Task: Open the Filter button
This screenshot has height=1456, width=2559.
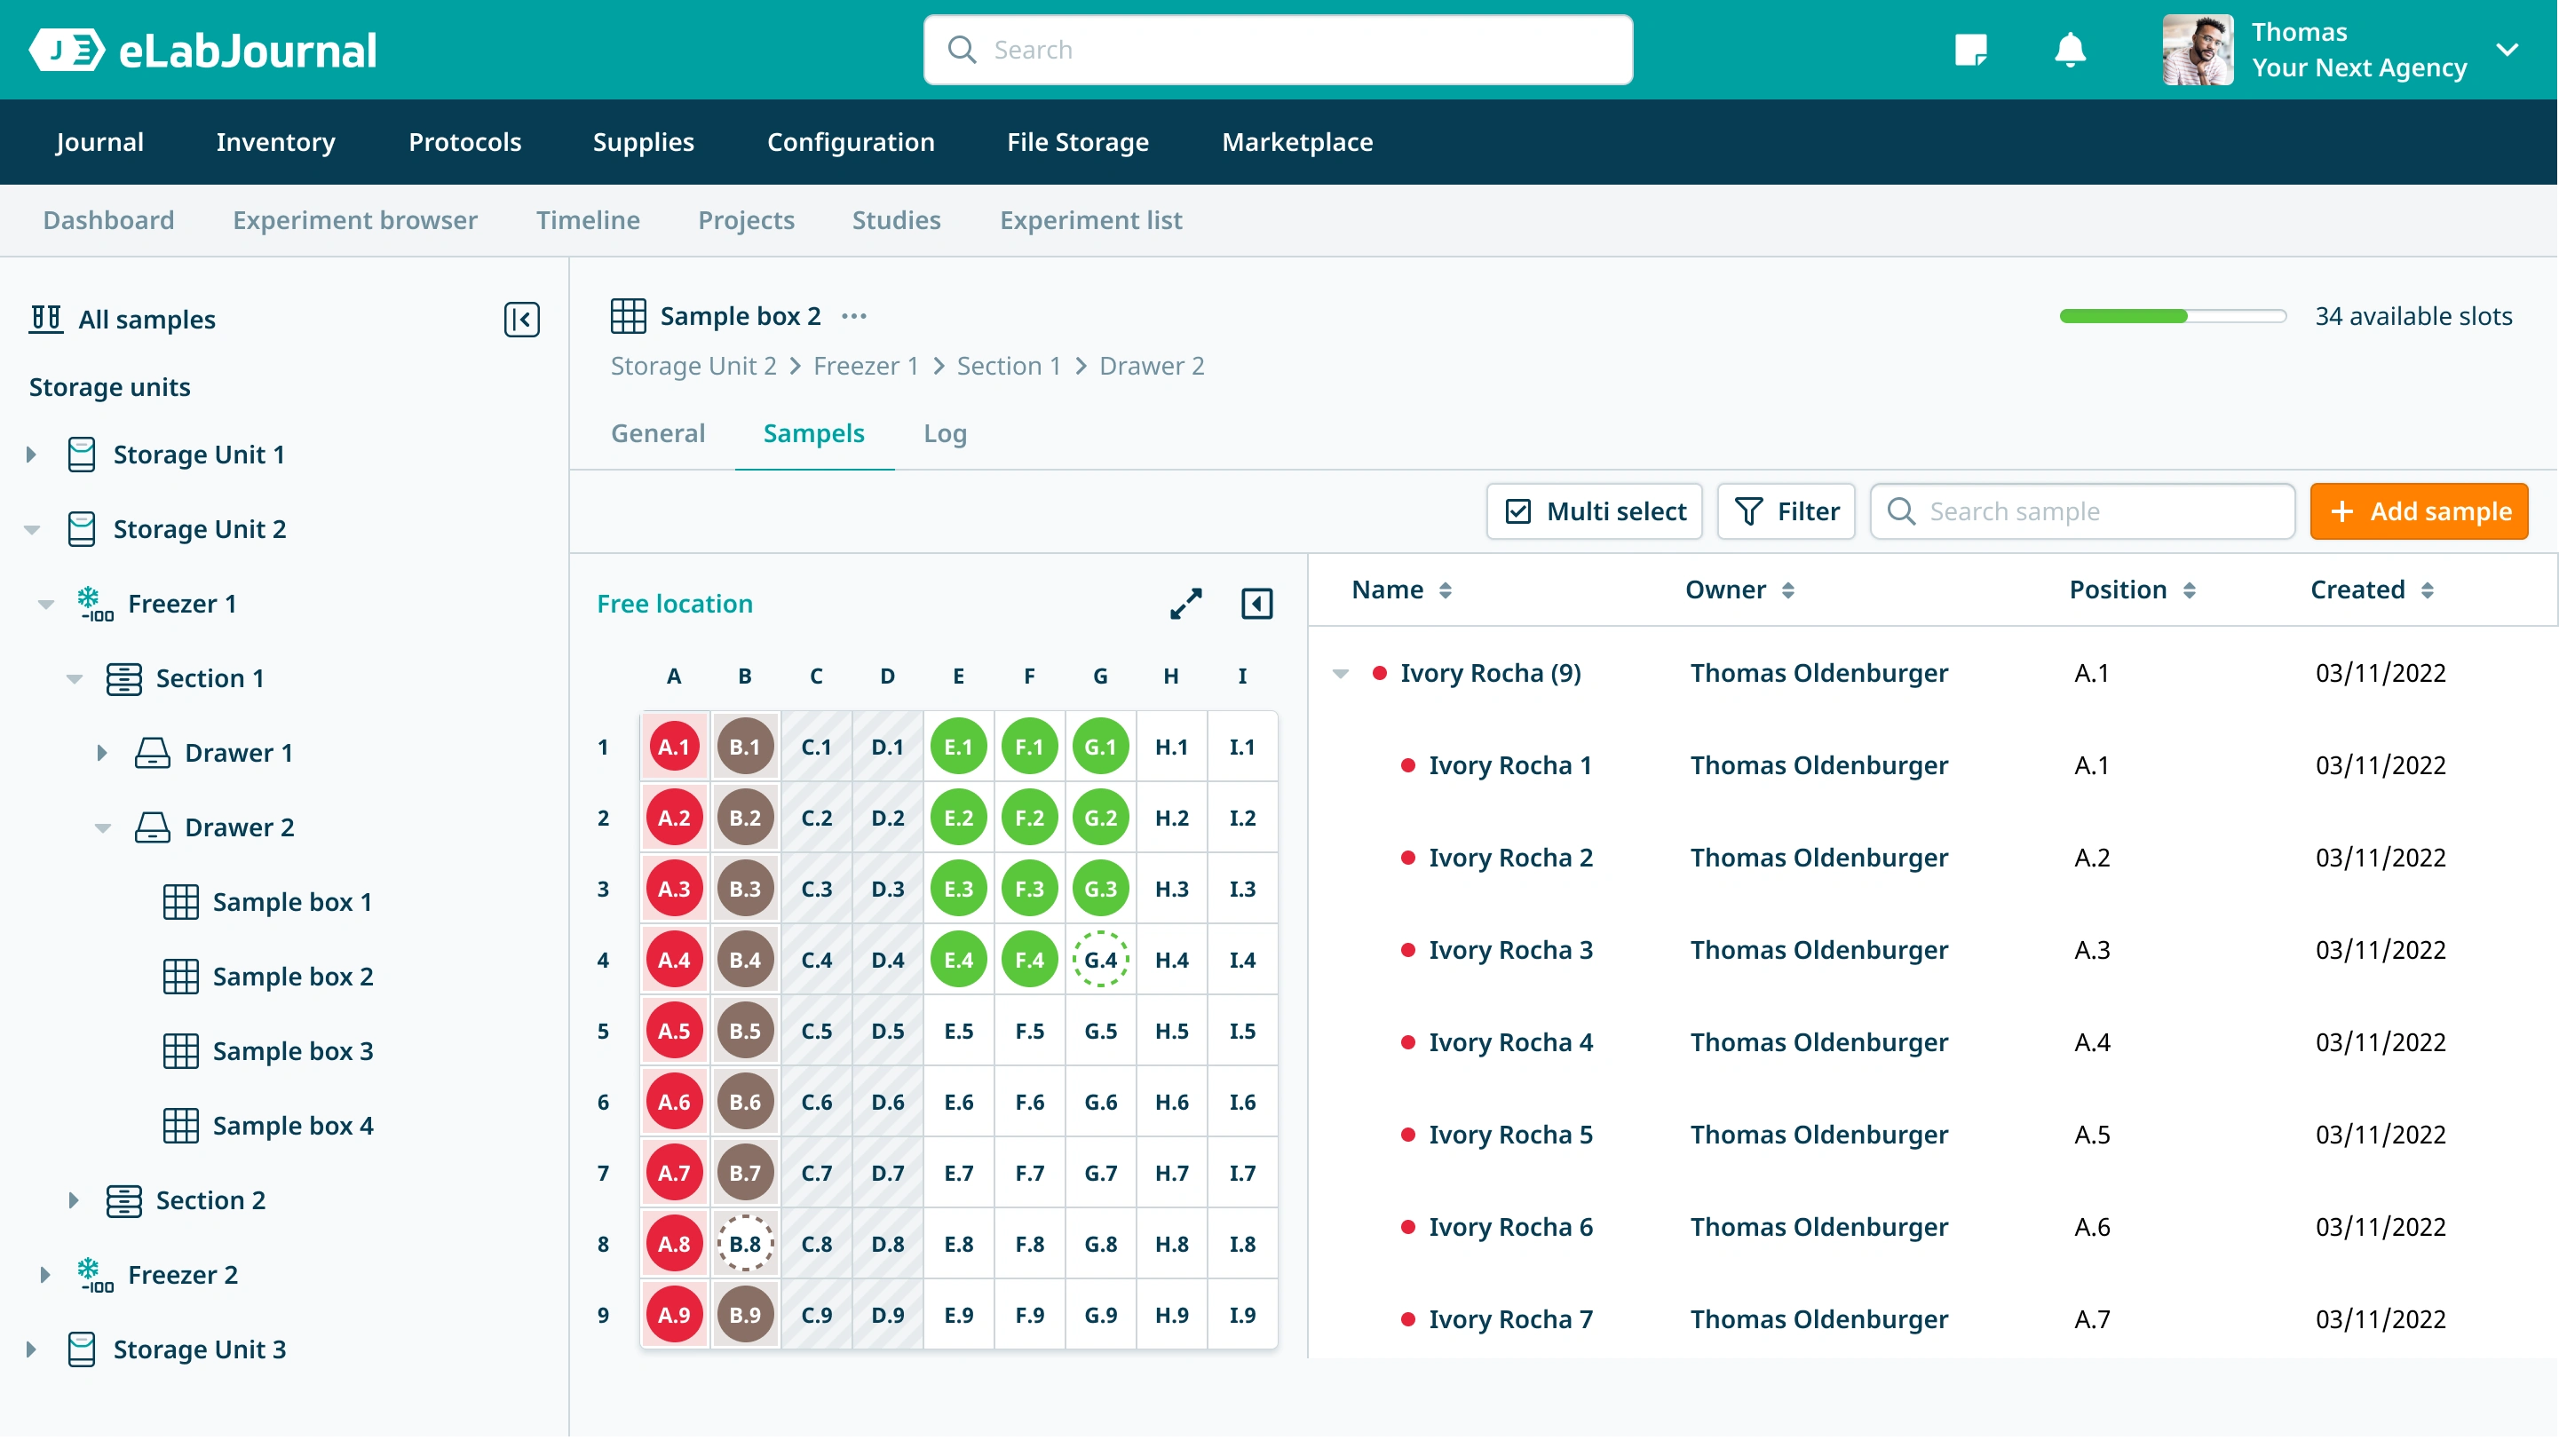Action: (1785, 511)
